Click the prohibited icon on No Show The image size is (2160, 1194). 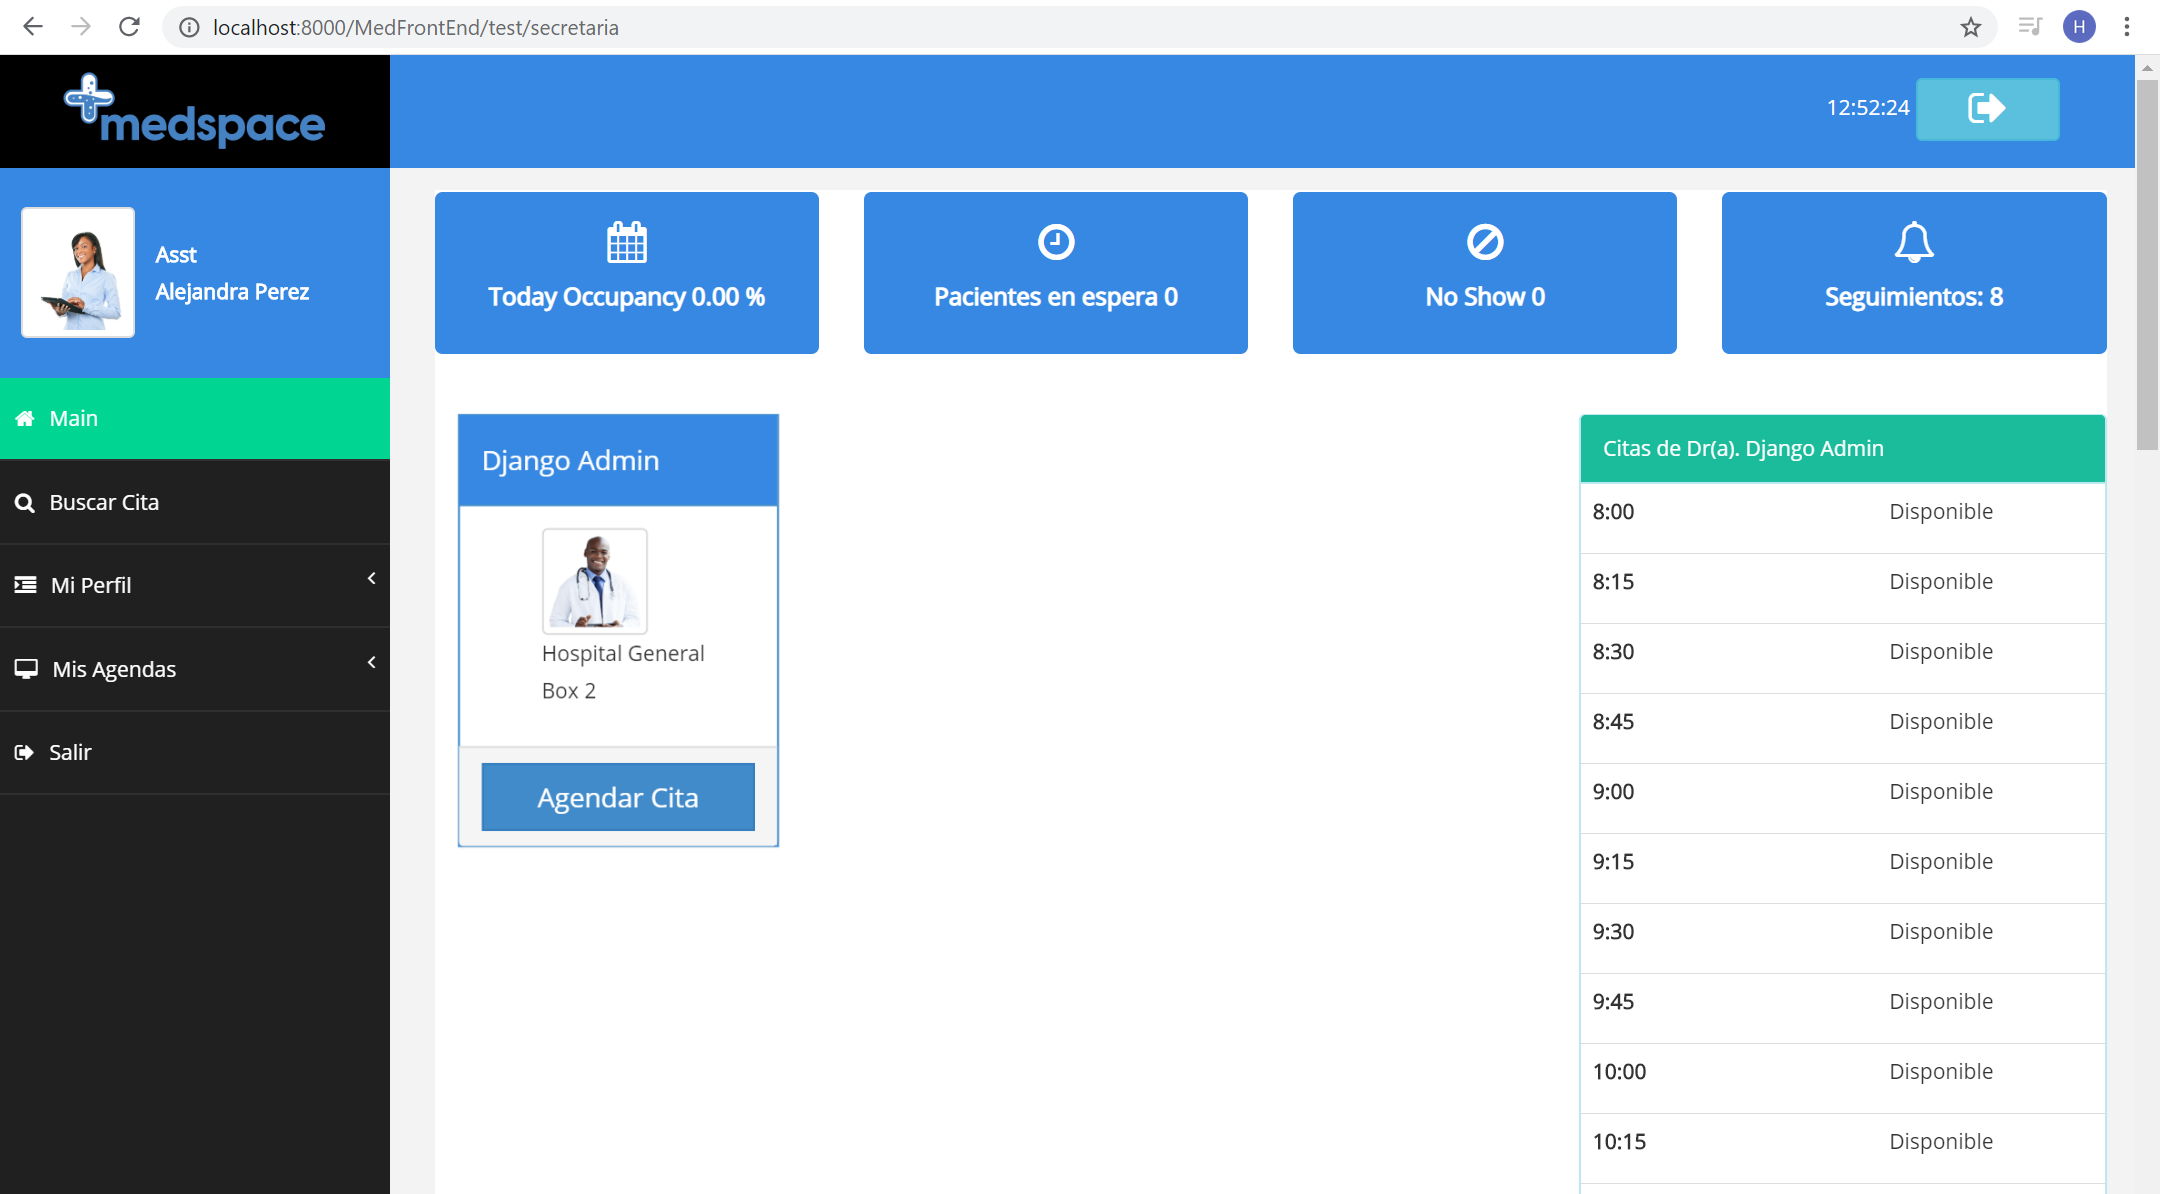(1485, 242)
